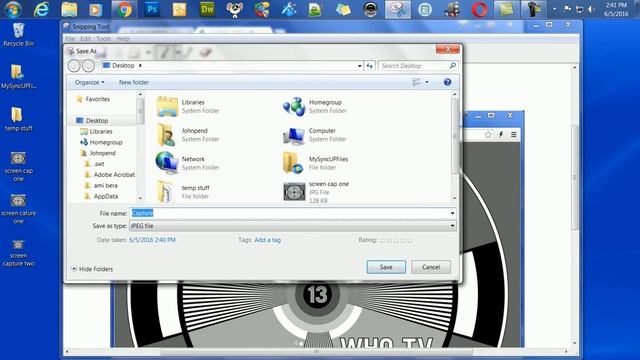Screen dimensions: 640x360
Task: Click the Chrome bookmark star icon
Action: (488, 134)
